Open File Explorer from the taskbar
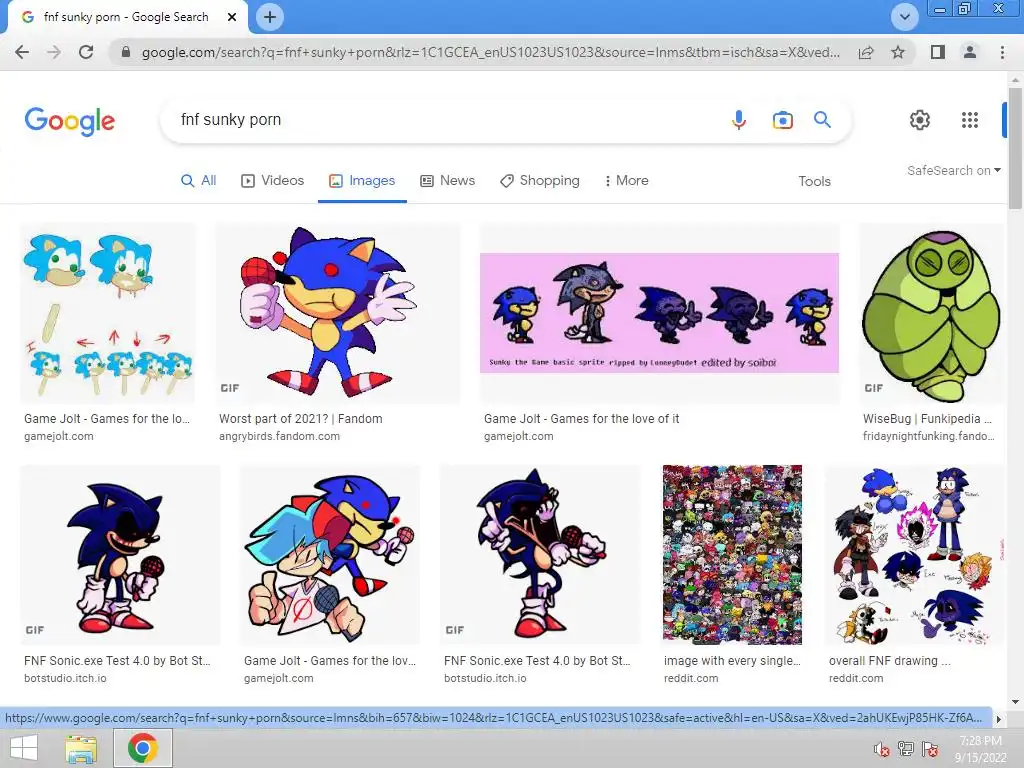This screenshot has width=1024, height=768. point(81,748)
